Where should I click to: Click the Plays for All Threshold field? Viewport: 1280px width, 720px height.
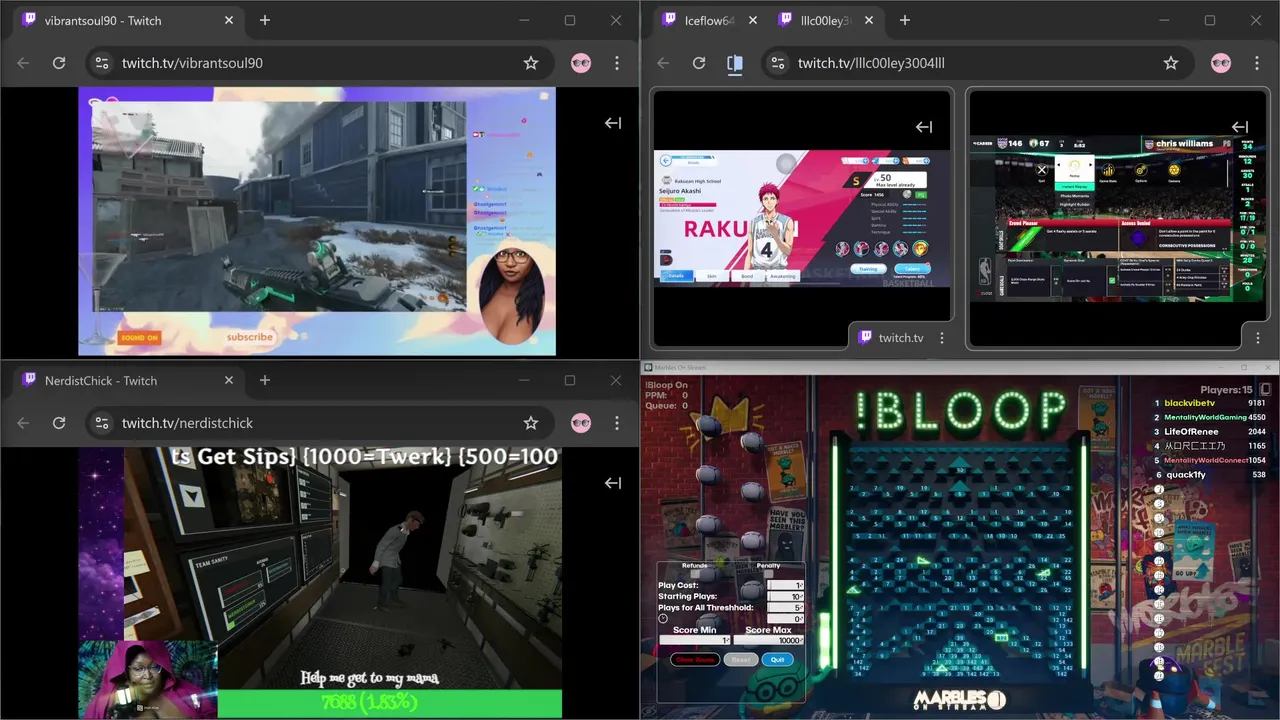point(785,607)
